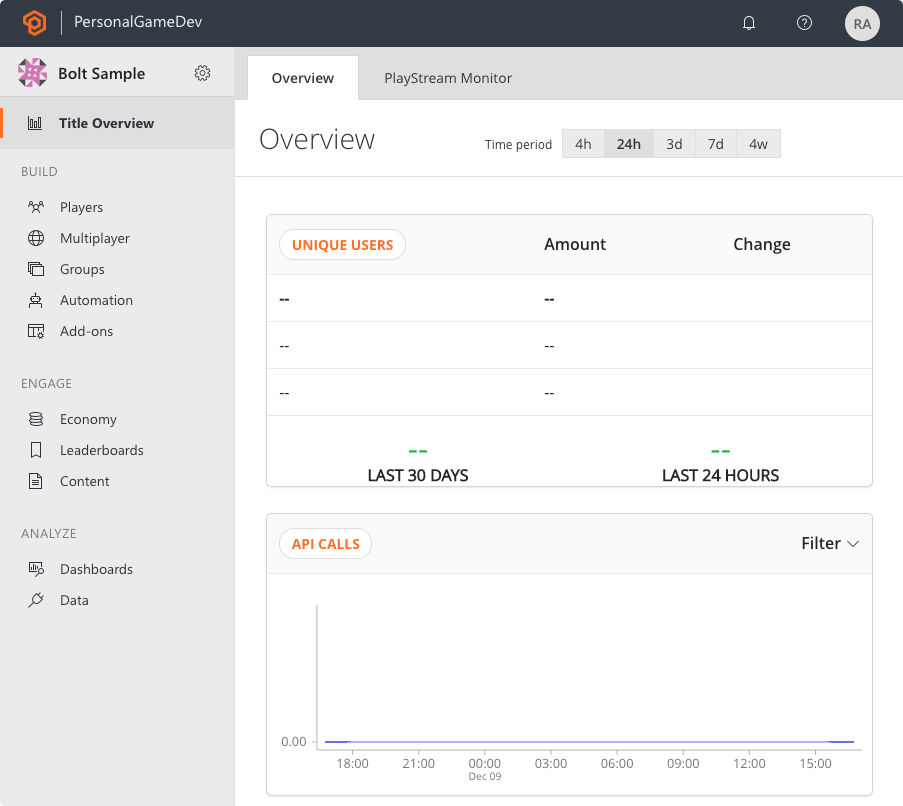The height and width of the screenshot is (806, 903).
Task: Go to the Multiplayer section
Action: tap(94, 238)
